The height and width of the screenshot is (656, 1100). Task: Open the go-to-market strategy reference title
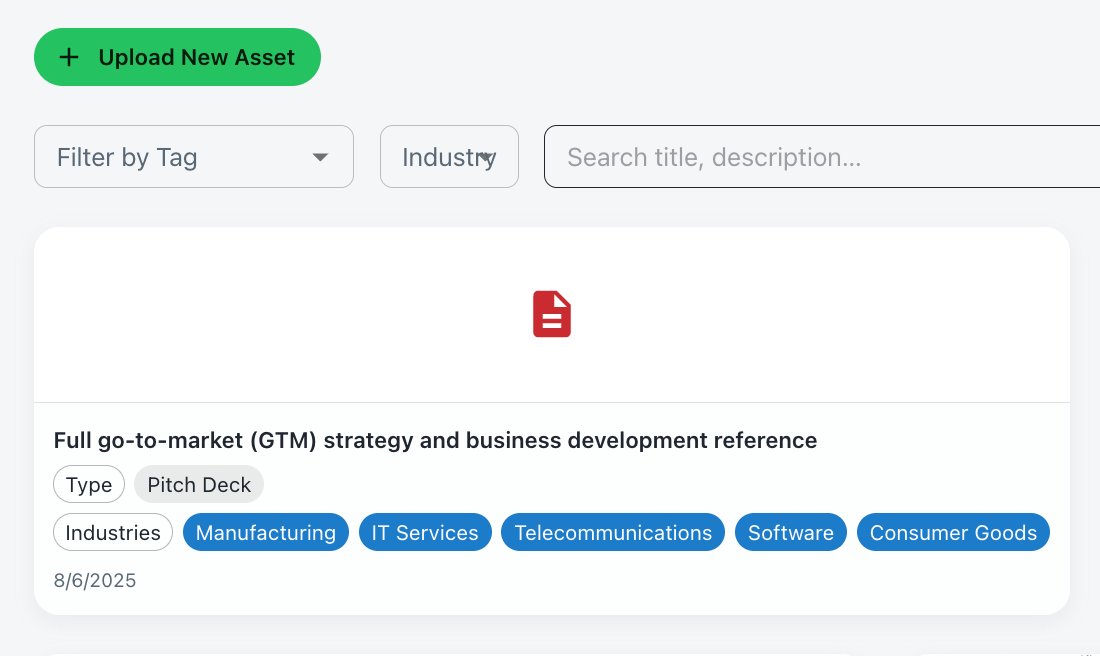point(435,440)
